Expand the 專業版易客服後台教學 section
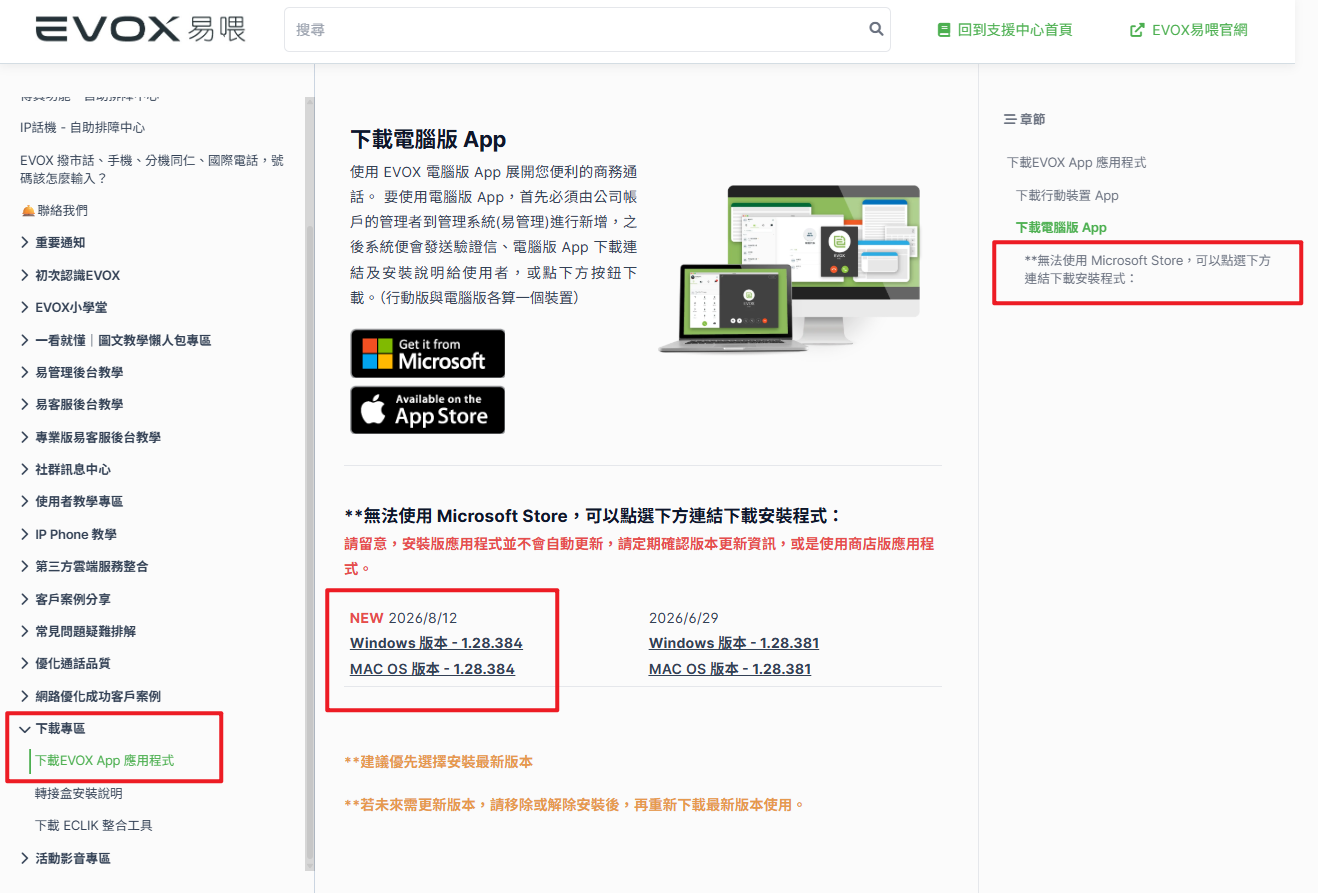Screen dimensions: 1318x893 pos(90,437)
